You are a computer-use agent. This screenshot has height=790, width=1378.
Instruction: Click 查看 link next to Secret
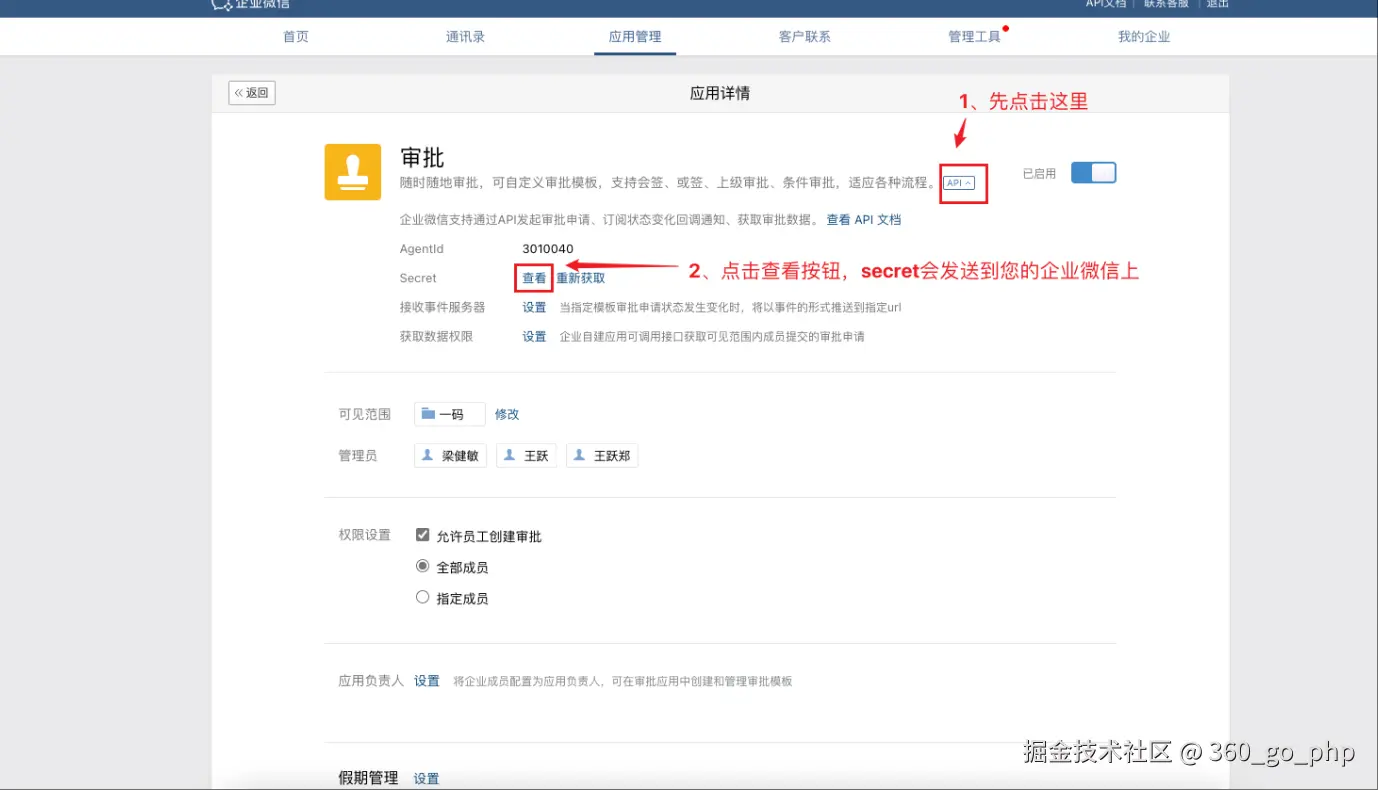click(x=534, y=278)
